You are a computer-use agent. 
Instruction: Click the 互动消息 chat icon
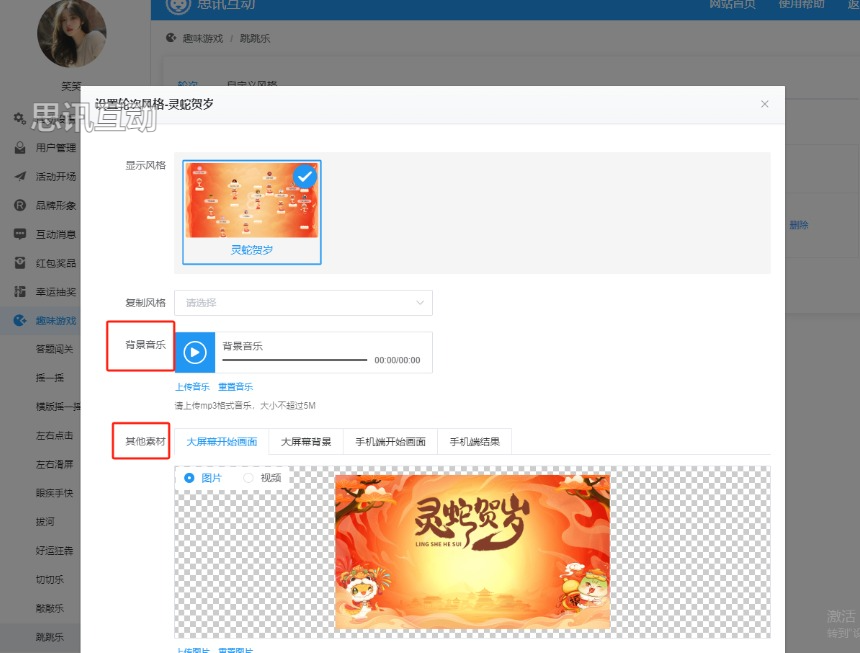pos(20,234)
